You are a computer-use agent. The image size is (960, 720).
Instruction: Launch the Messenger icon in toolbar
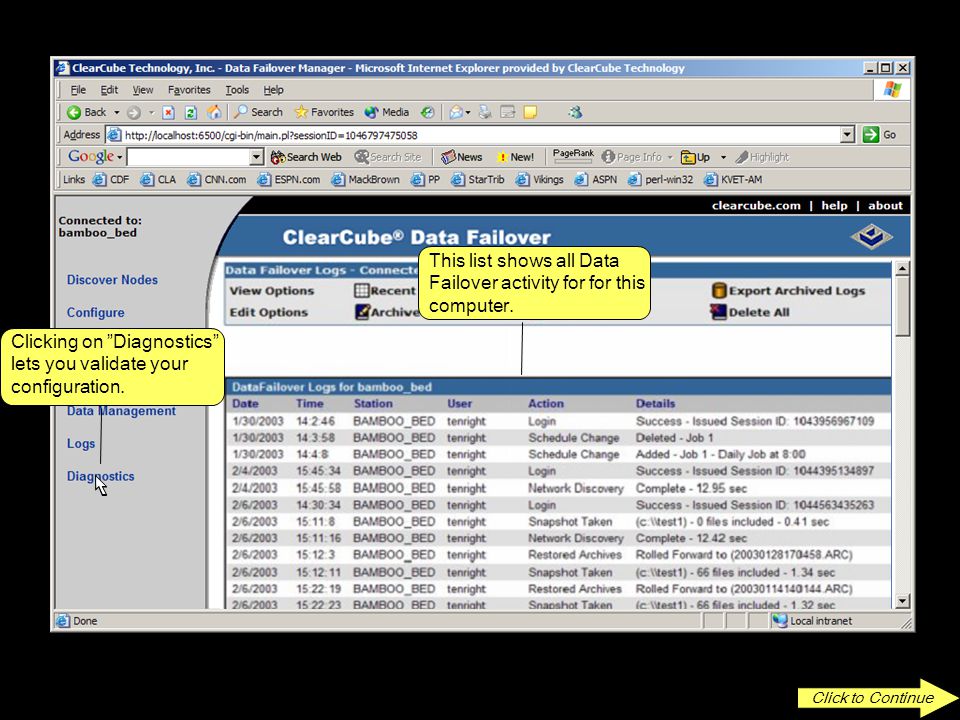(x=574, y=112)
